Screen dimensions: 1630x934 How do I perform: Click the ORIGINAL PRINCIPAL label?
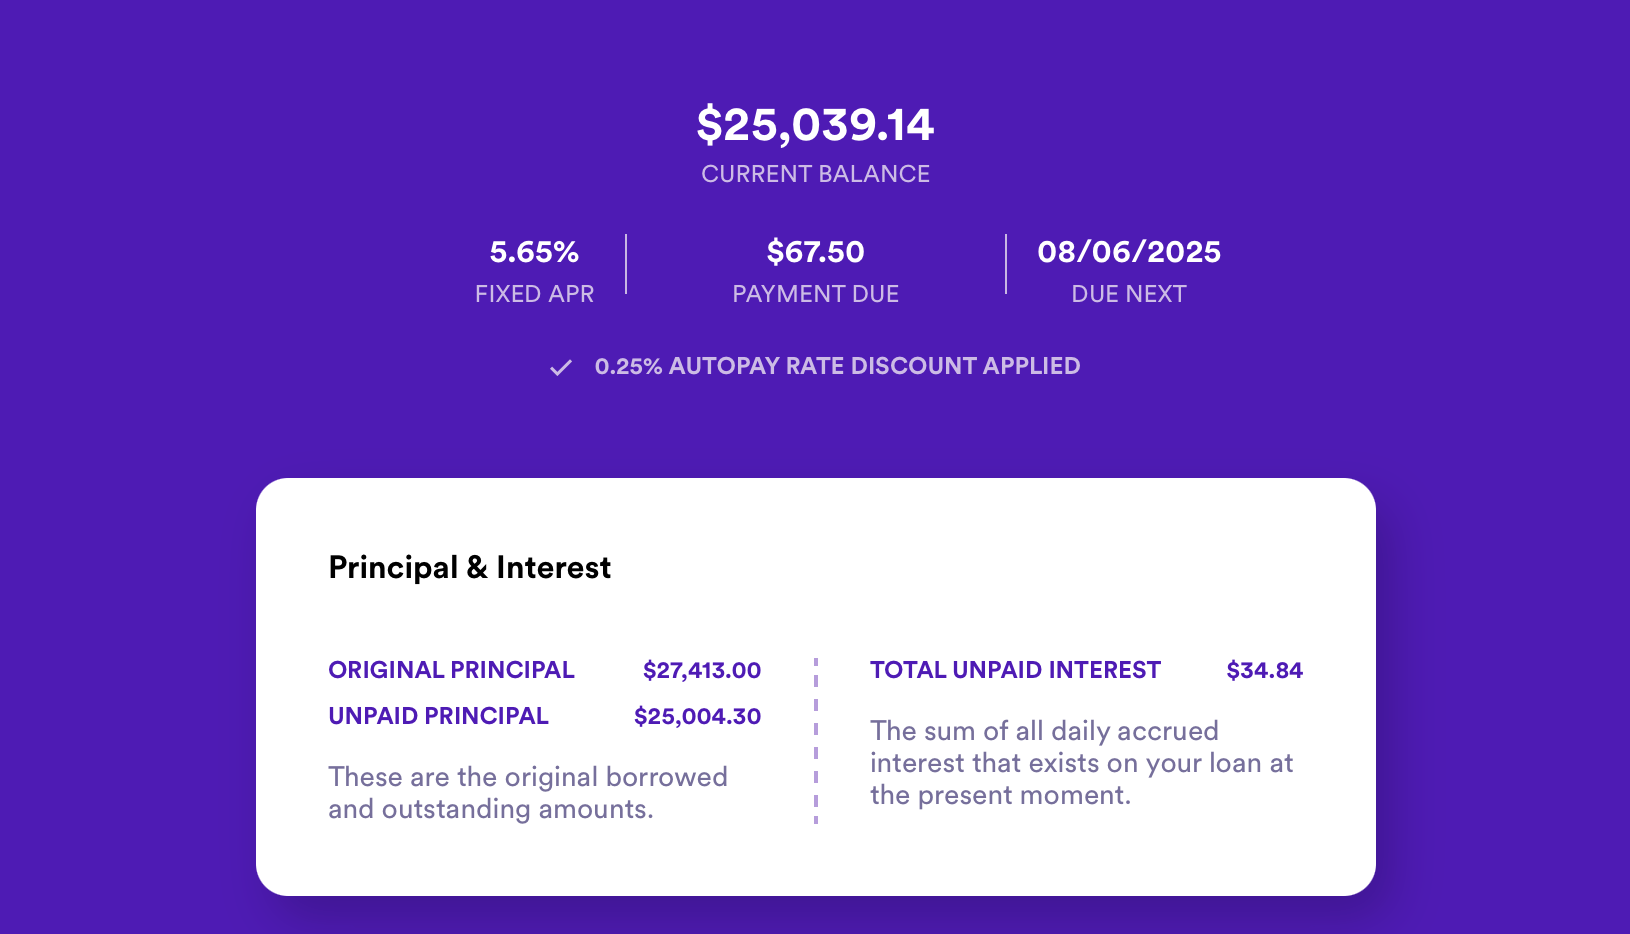451,670
